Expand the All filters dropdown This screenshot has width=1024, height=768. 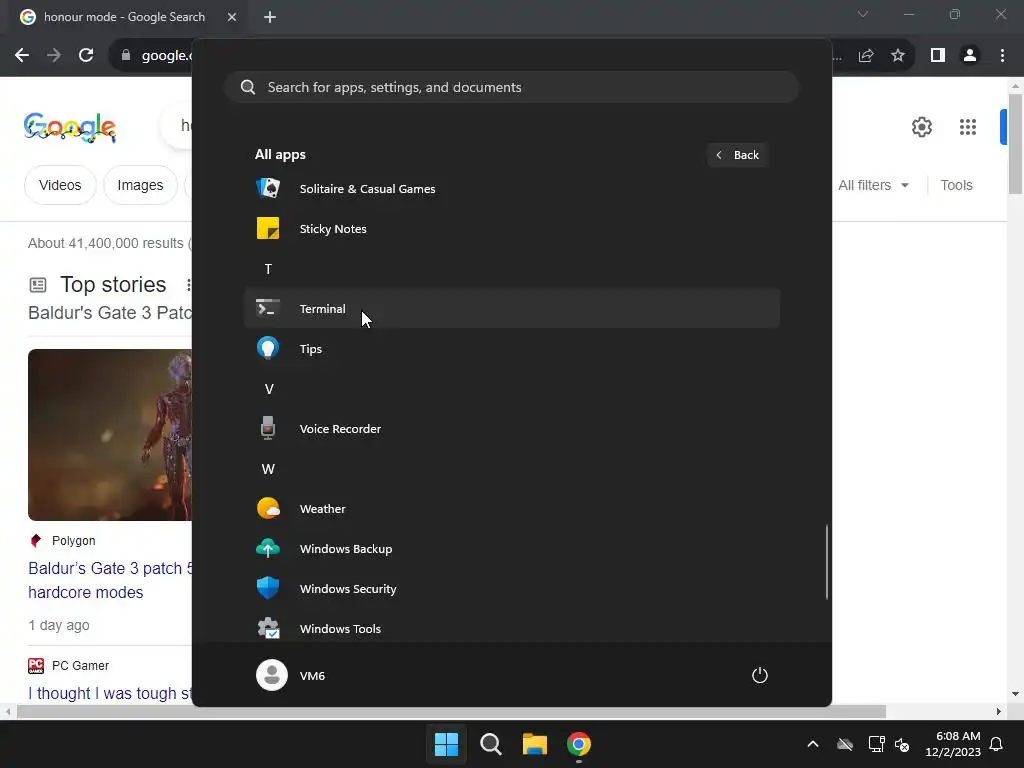tap(873, 185)
